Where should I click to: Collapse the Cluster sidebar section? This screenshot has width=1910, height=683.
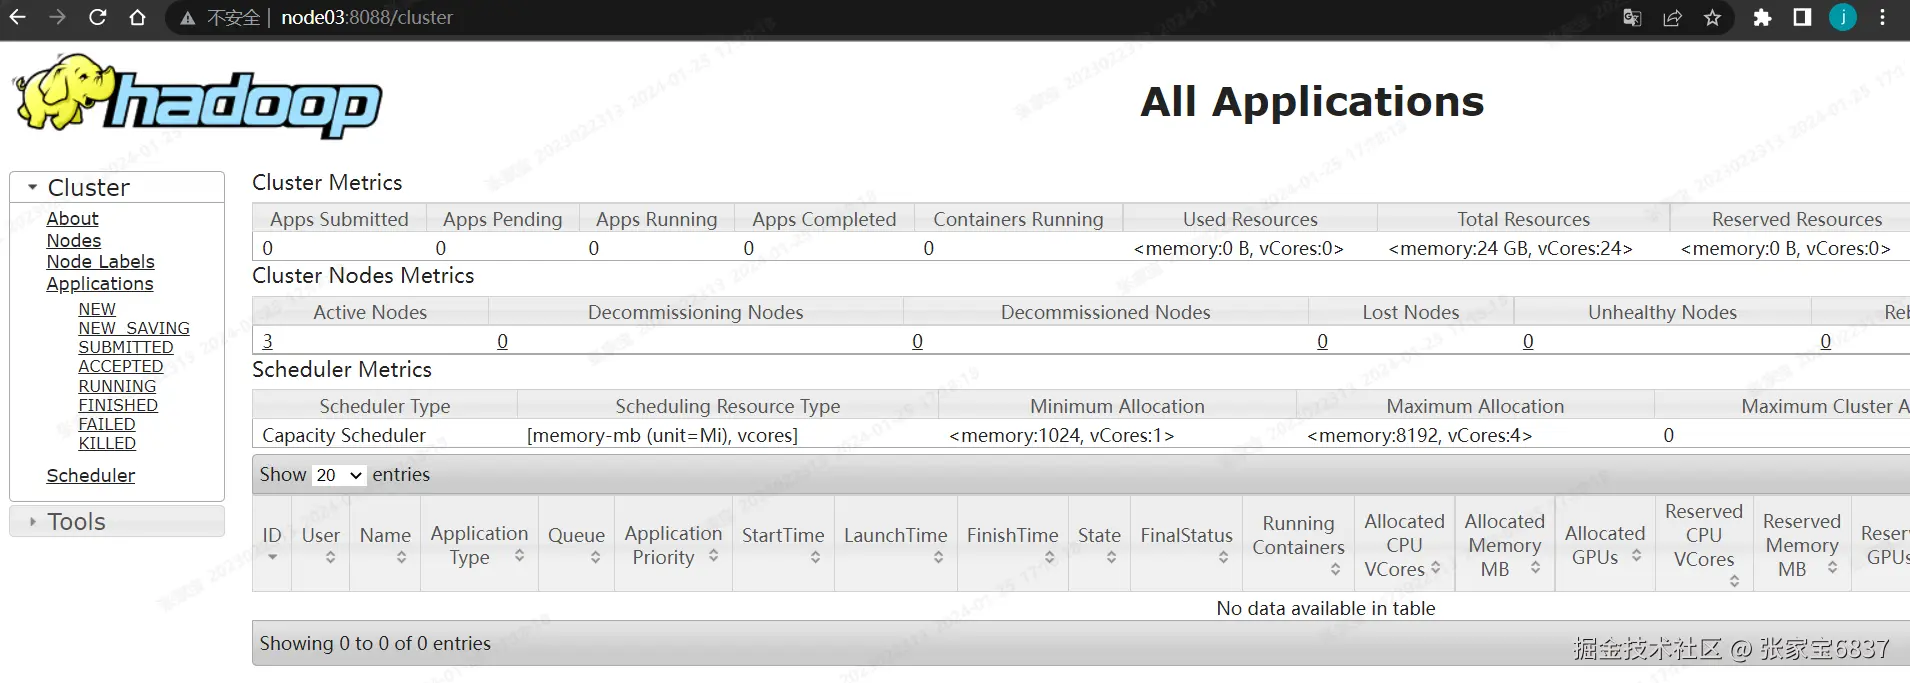117,187
